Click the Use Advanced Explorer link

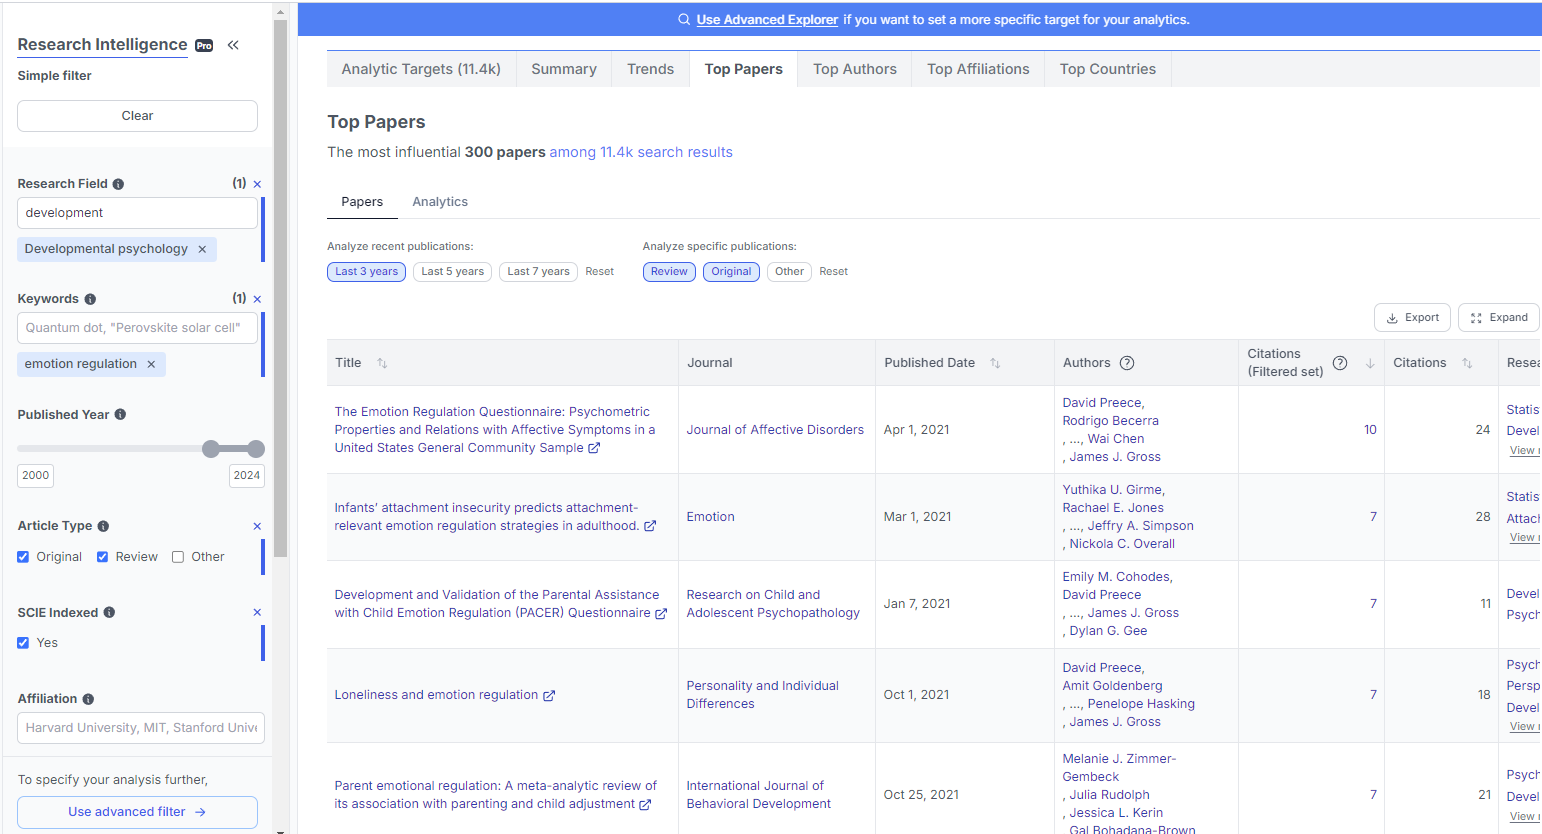(767, 19)
